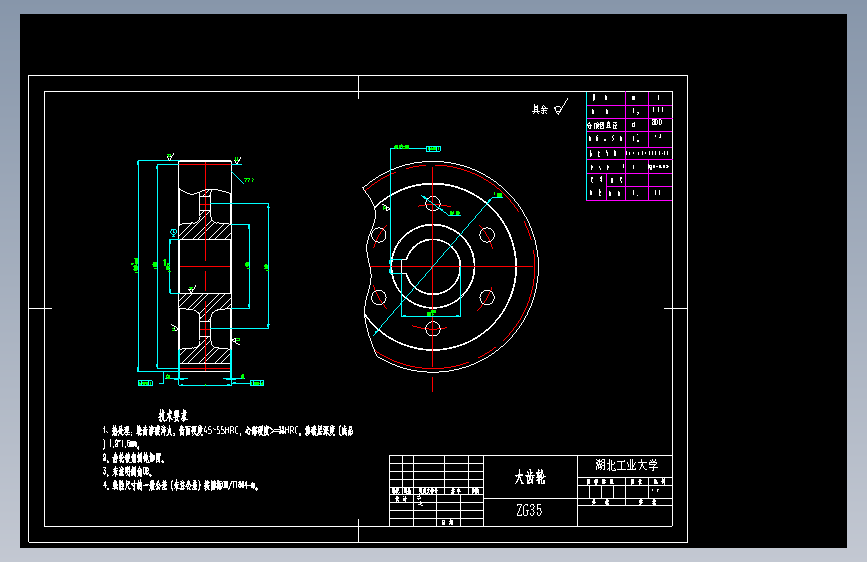Click the ZG35 material label
This screenshot has height=562, width=867.
click(529, 510)
